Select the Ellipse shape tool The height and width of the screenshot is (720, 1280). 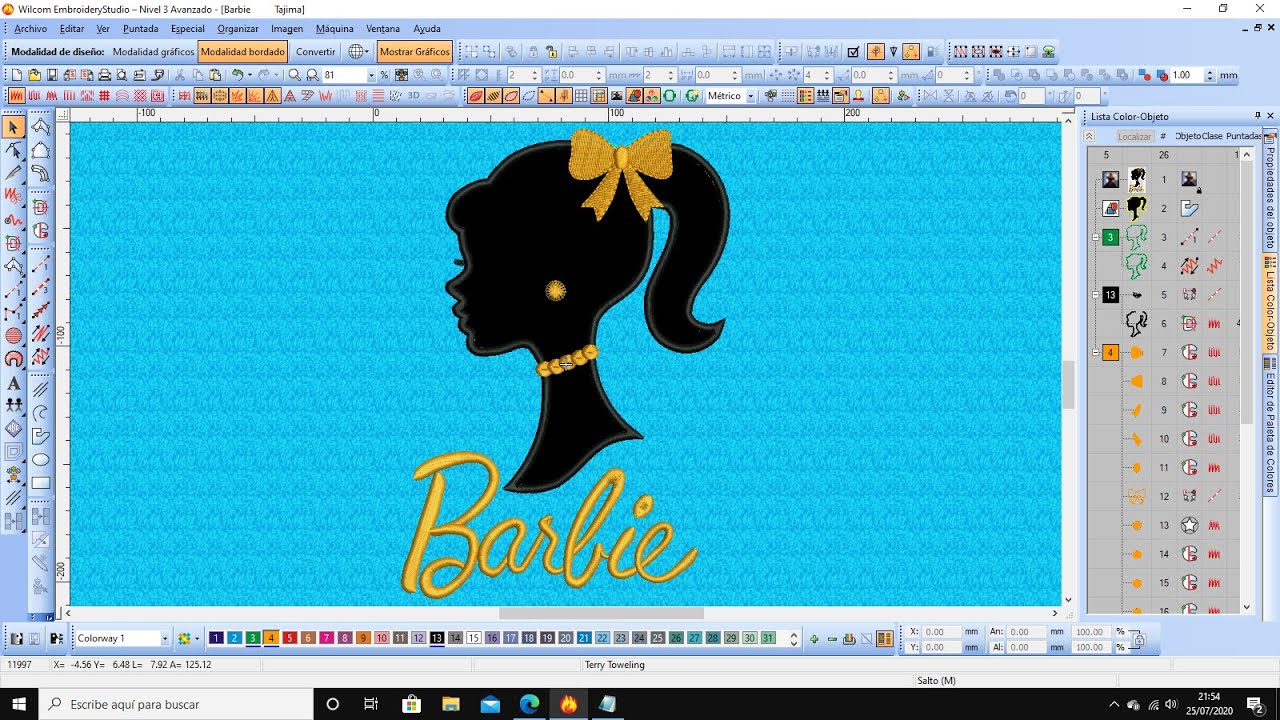pyautogui.click(x=41, y=460)
